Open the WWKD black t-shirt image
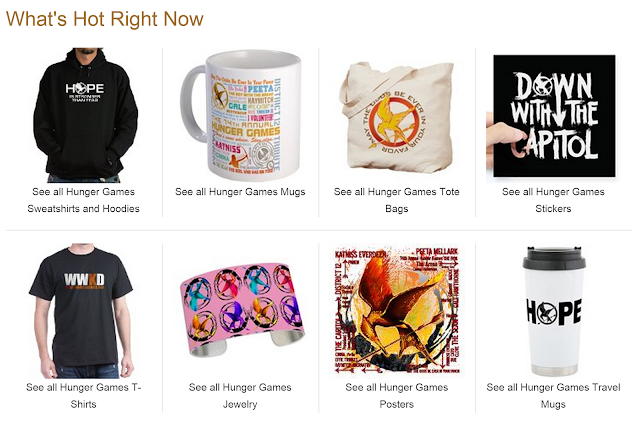640x422 pixels. [82, 311]
